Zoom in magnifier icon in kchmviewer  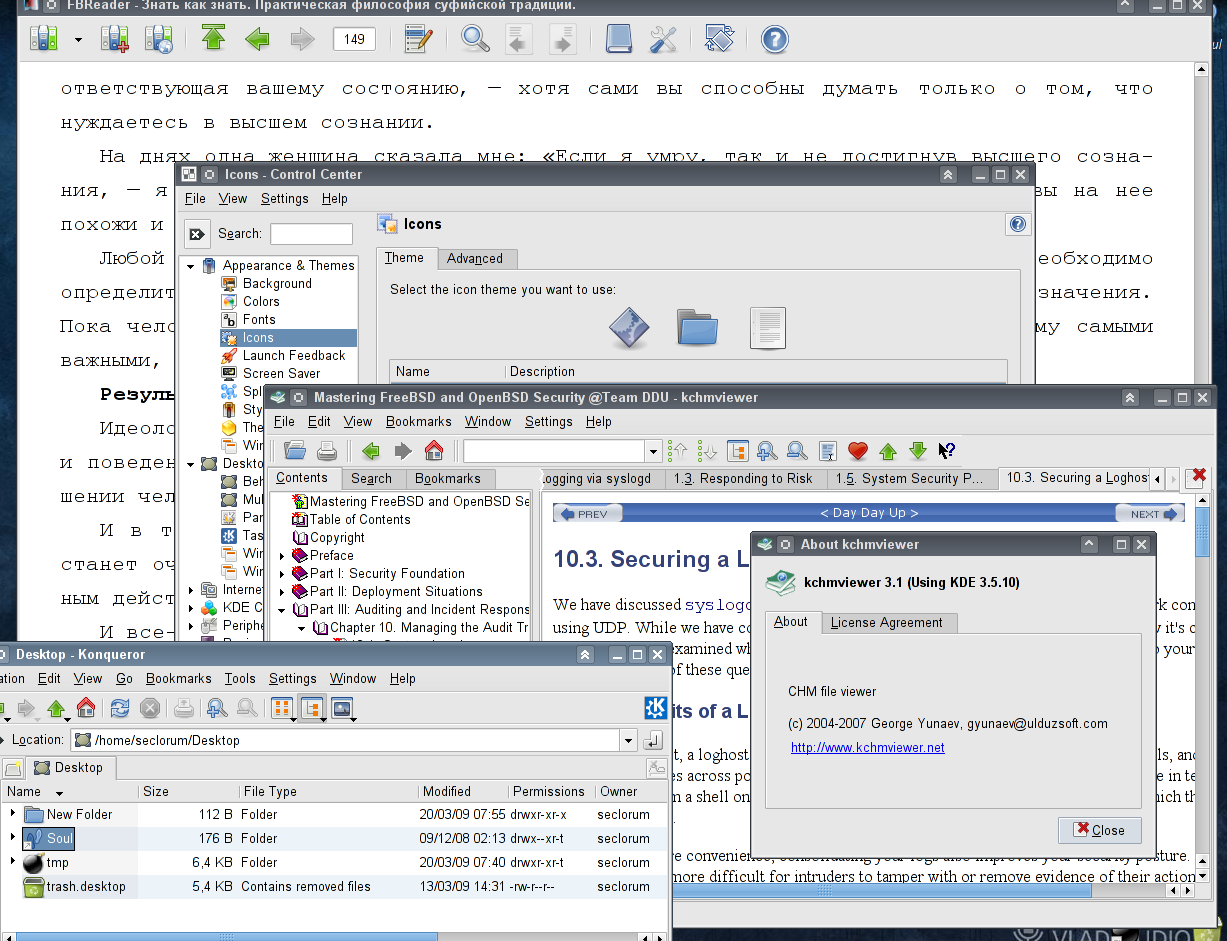(x=767, y=450)
